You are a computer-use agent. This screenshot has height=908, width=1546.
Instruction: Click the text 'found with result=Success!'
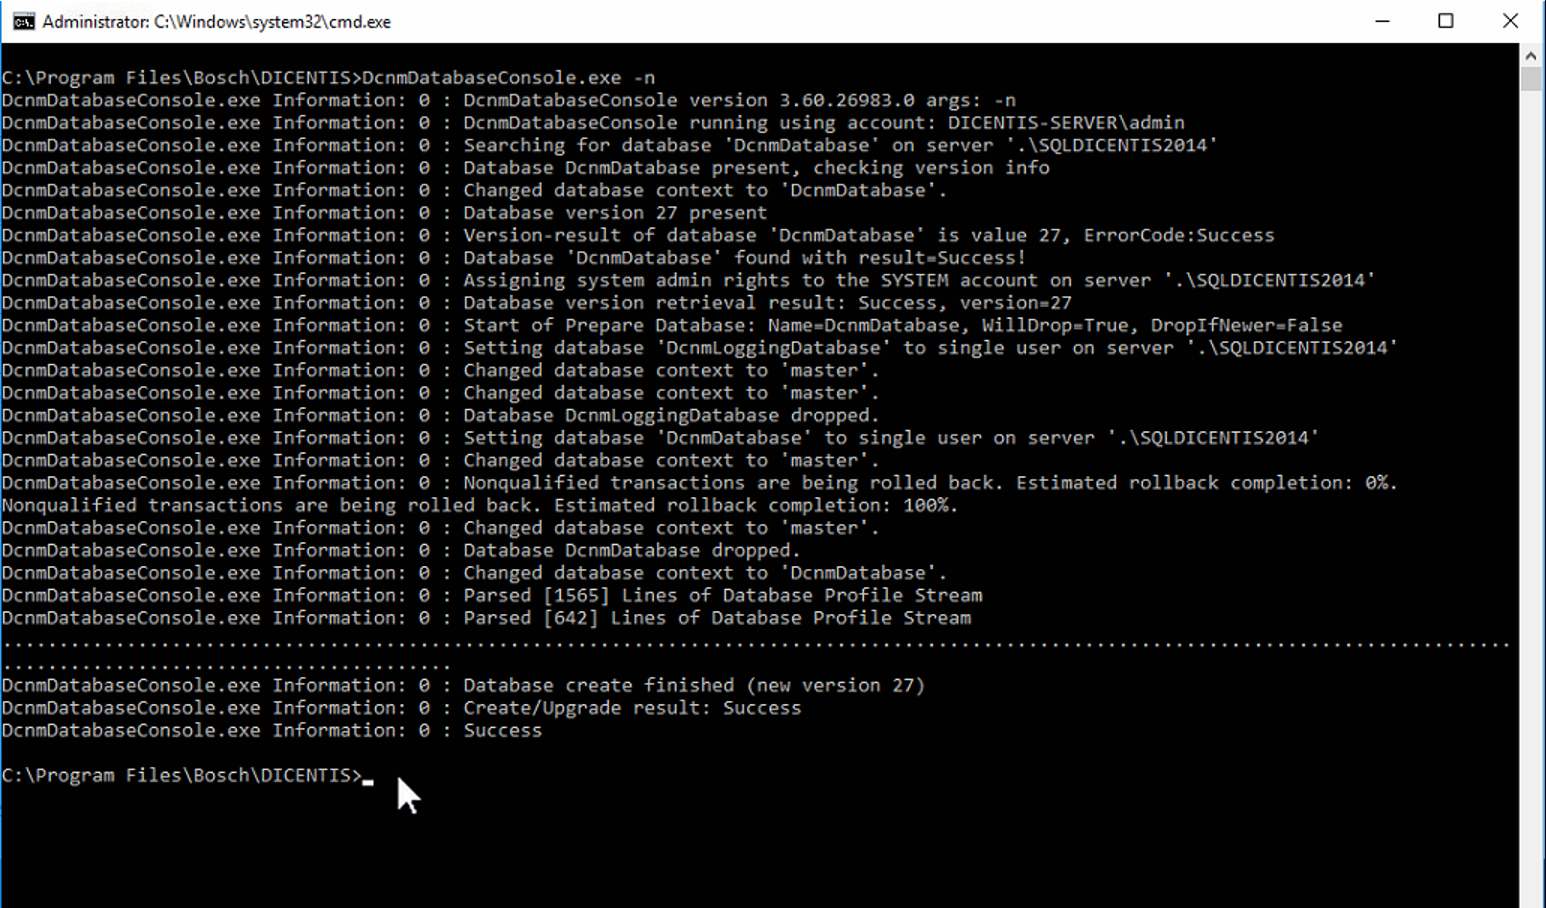(x=880, y=258)
